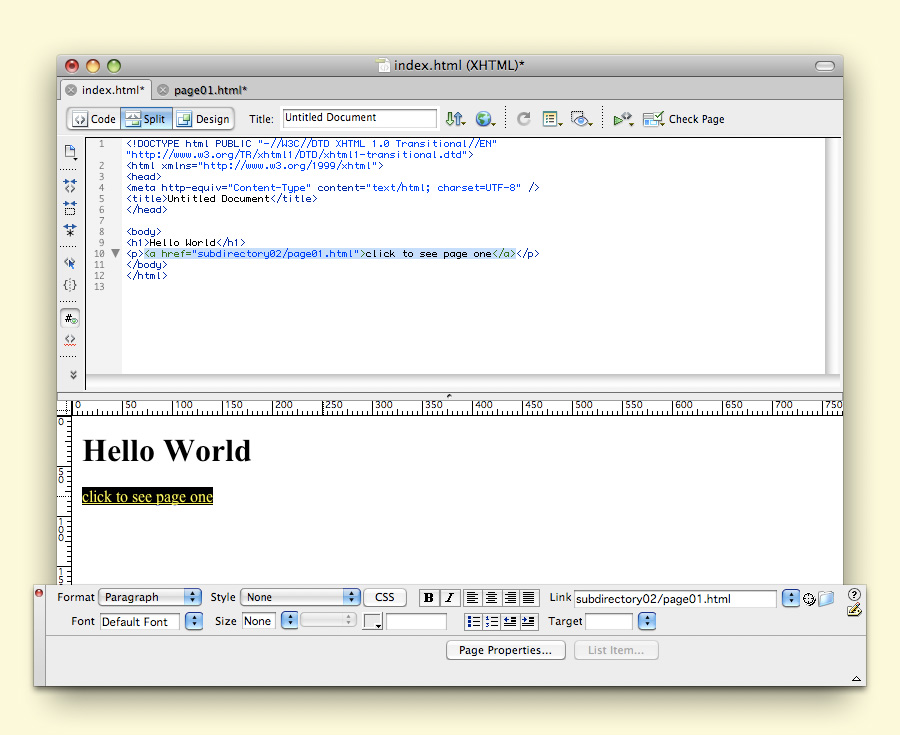The height and width of the screenshot is (735, 900).
Task: Open the Style dropdown
Action: coord(300,597)
